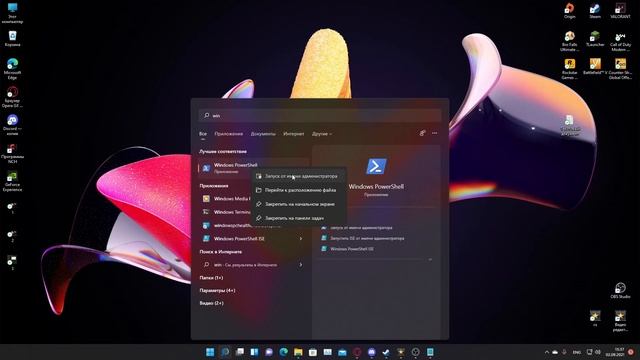
Task: Open the Rockstar Games desktop shortcut
Action: point(569,69)
